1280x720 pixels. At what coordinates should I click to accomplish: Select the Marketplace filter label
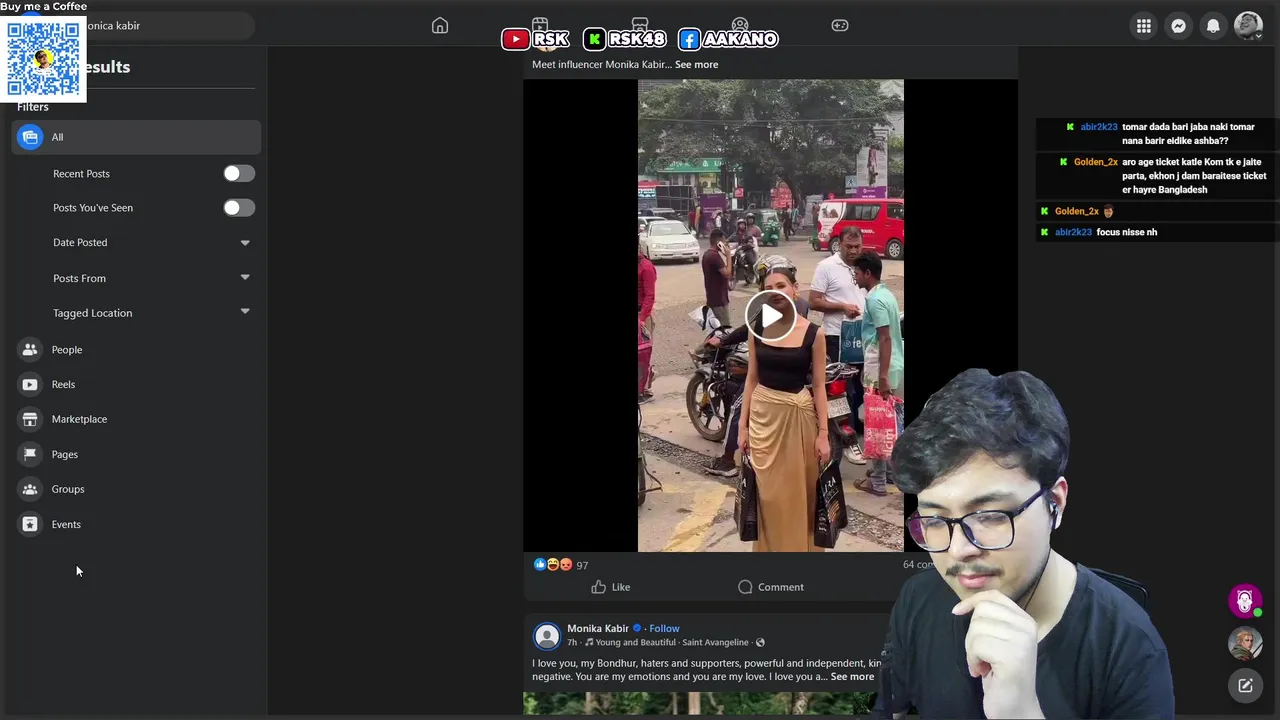(79, 419)
